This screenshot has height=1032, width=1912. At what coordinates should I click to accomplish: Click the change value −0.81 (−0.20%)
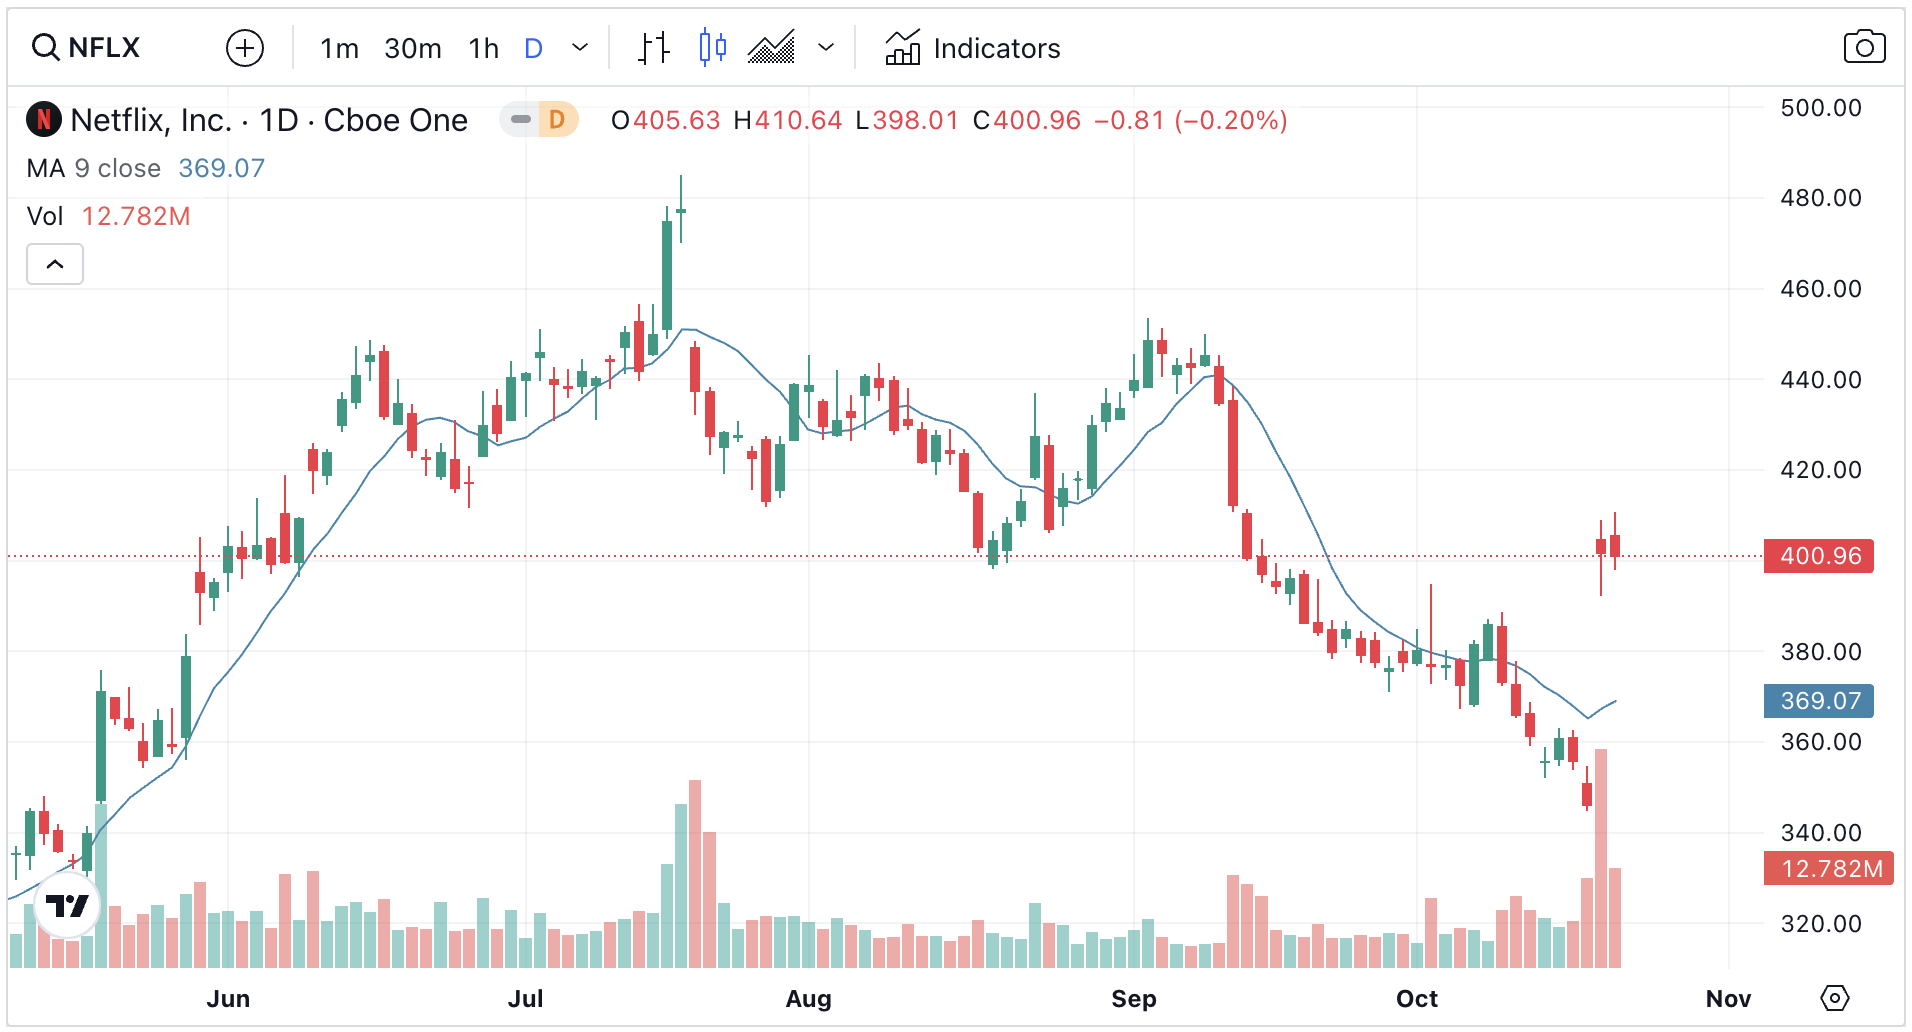(x=1191, y=120)
